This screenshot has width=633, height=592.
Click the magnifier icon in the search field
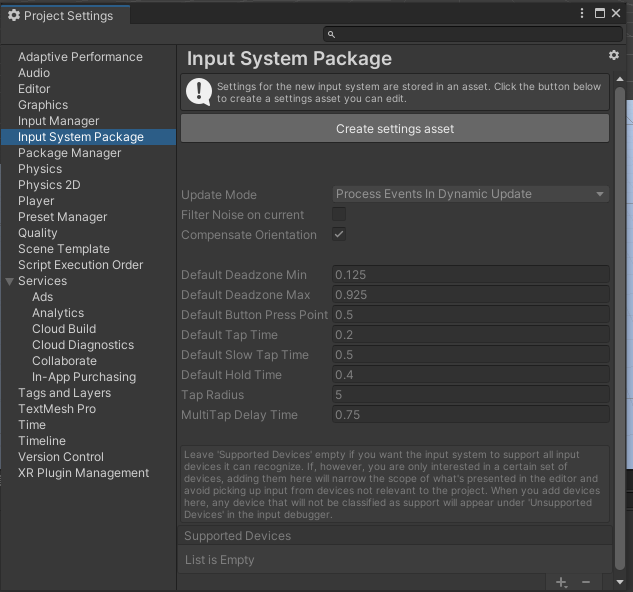click(331, 35)
